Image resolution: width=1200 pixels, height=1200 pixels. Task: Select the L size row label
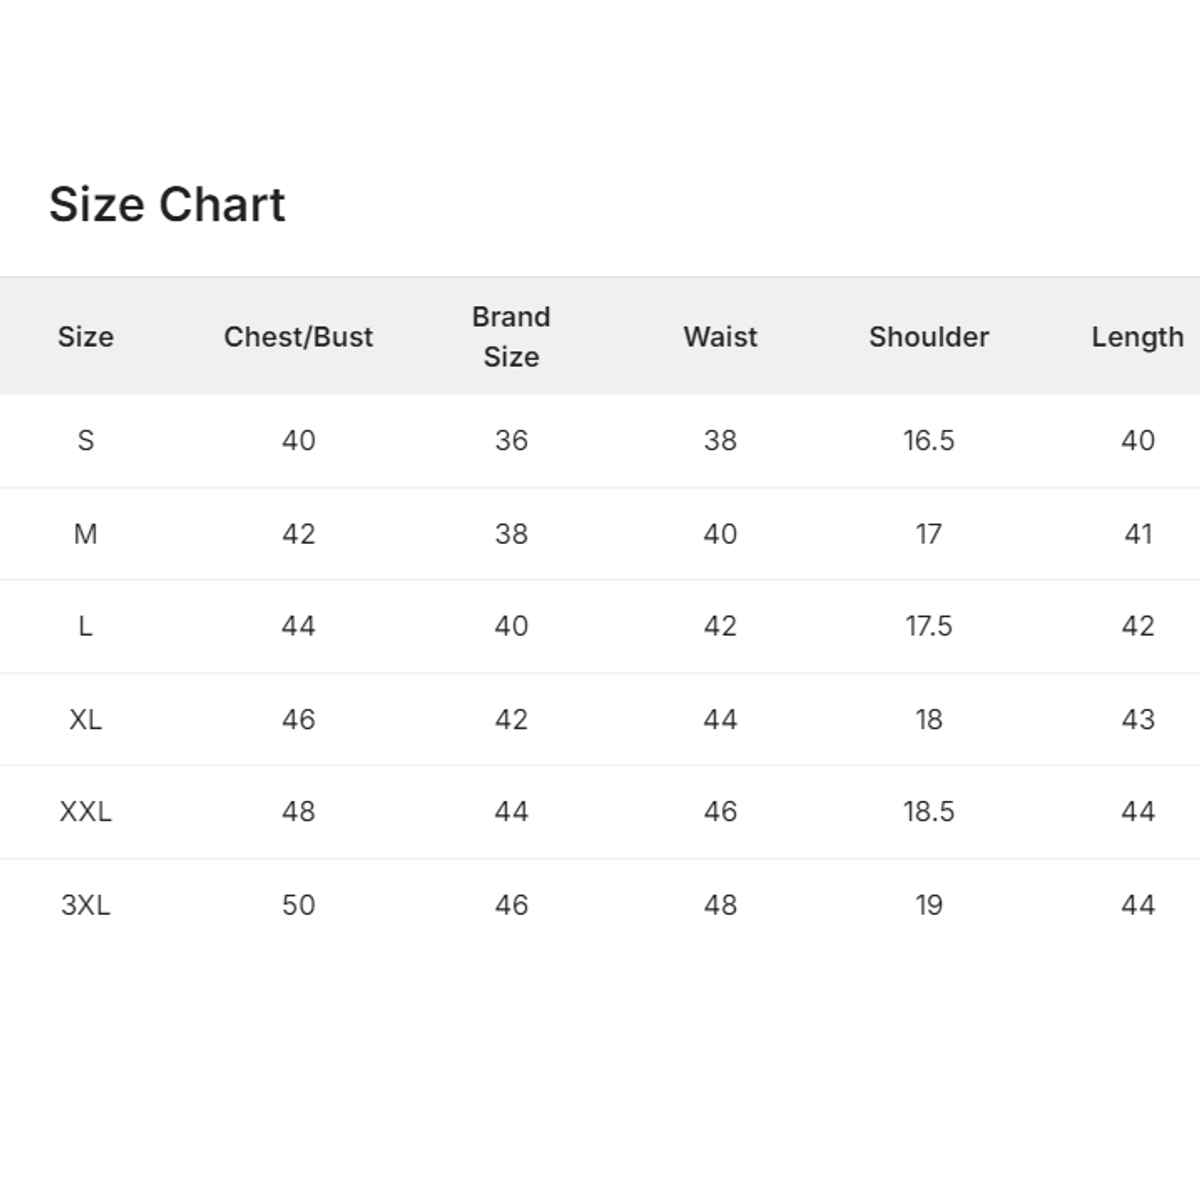tap(85, 626)
